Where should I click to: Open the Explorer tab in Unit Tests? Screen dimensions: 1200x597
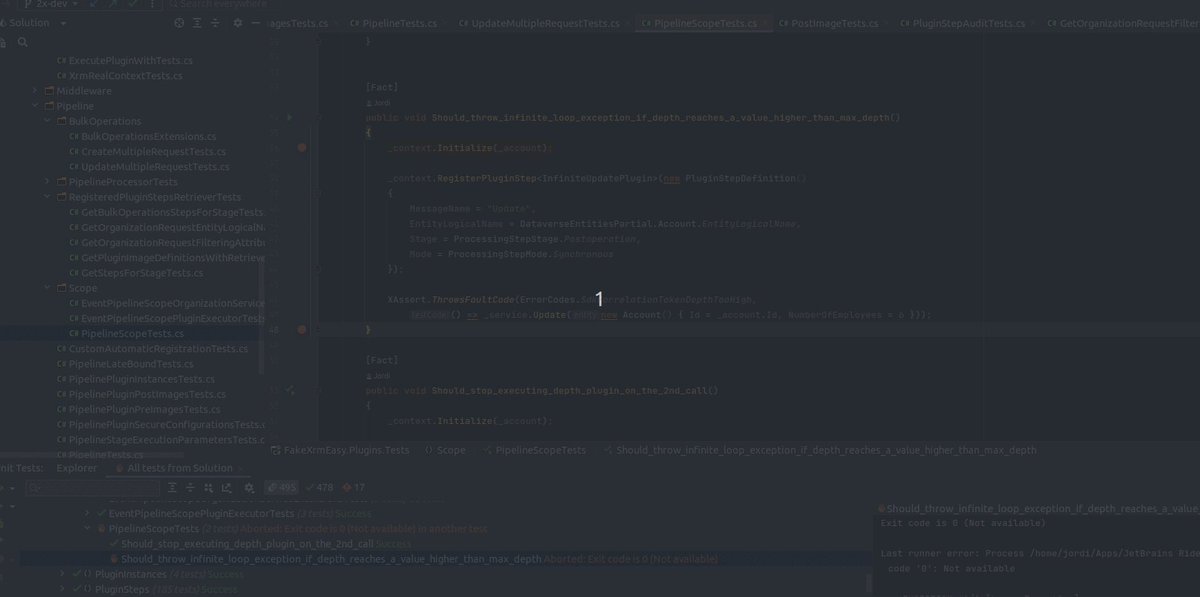click(77, 468)
